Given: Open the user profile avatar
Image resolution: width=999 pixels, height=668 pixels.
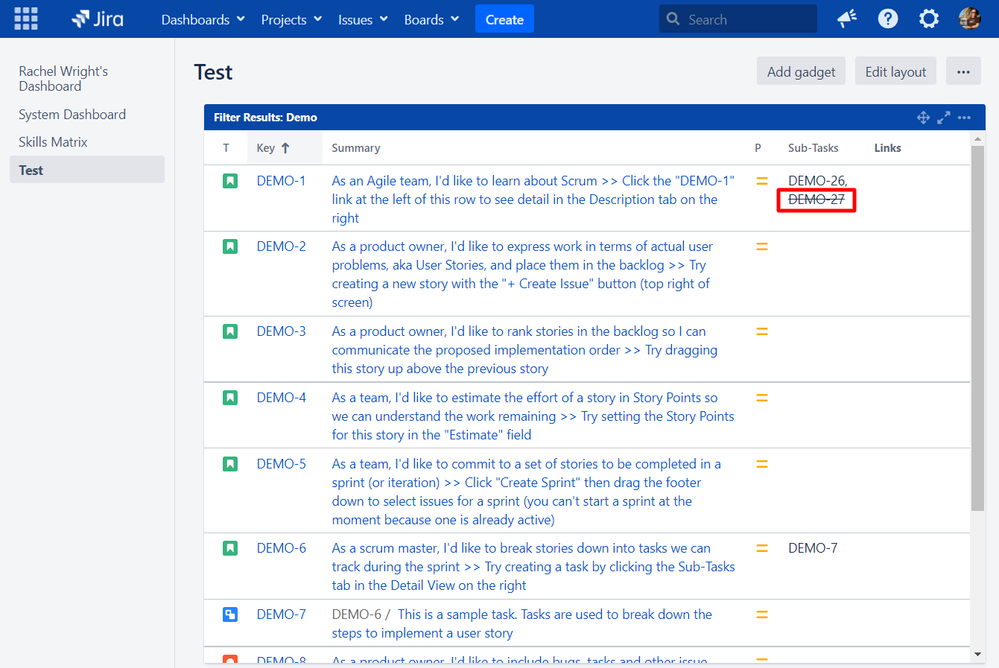Looking at the screenshot, I should pyautogui.click(x=970, y=18).
